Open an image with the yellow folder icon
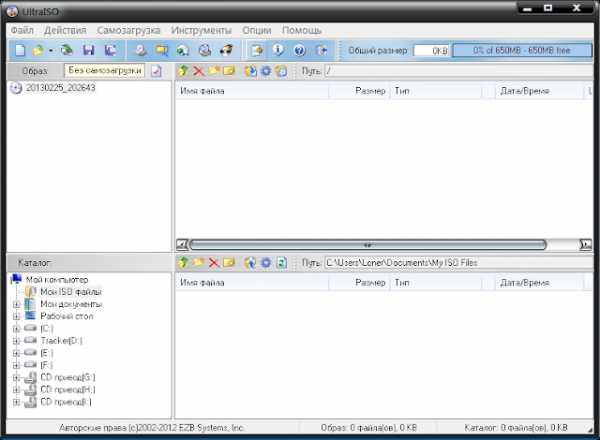The height and width of the screenshot is (440, 600). [x=38, y=50]
